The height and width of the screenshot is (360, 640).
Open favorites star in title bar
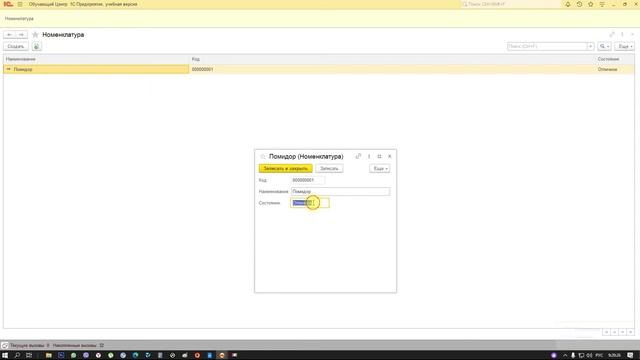coord(591,4)
